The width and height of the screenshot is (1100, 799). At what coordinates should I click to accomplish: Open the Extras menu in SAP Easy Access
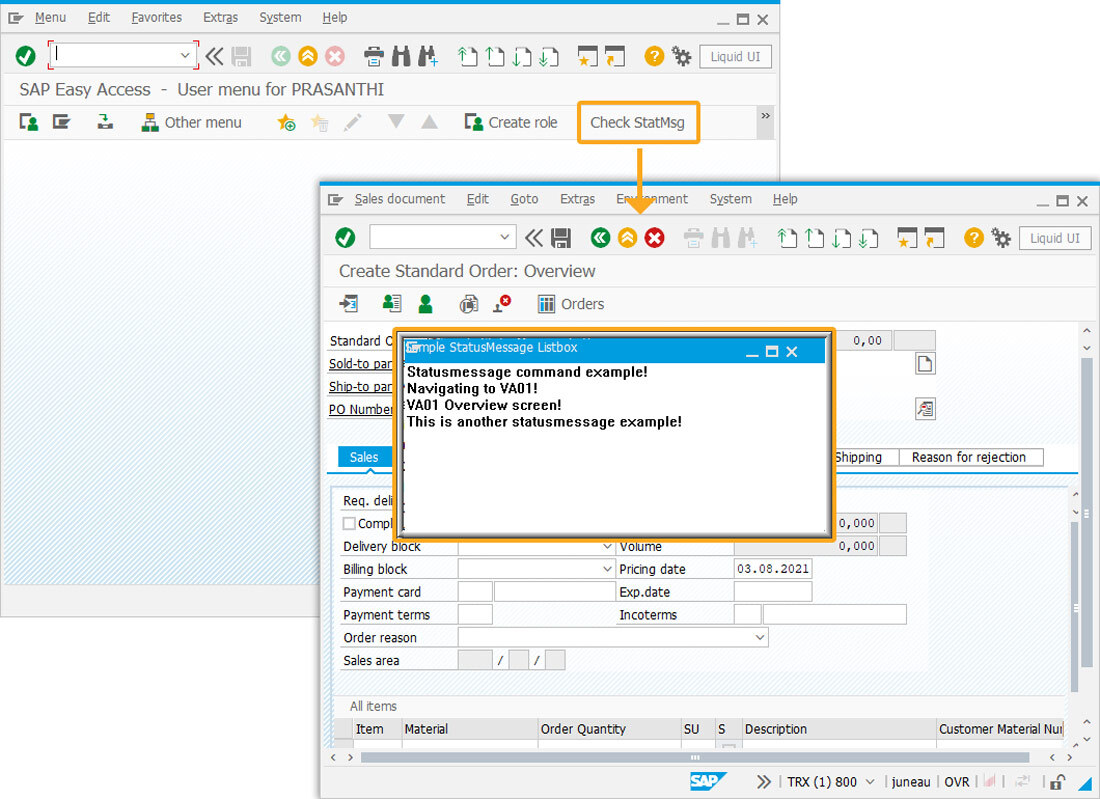pos(220,18)
